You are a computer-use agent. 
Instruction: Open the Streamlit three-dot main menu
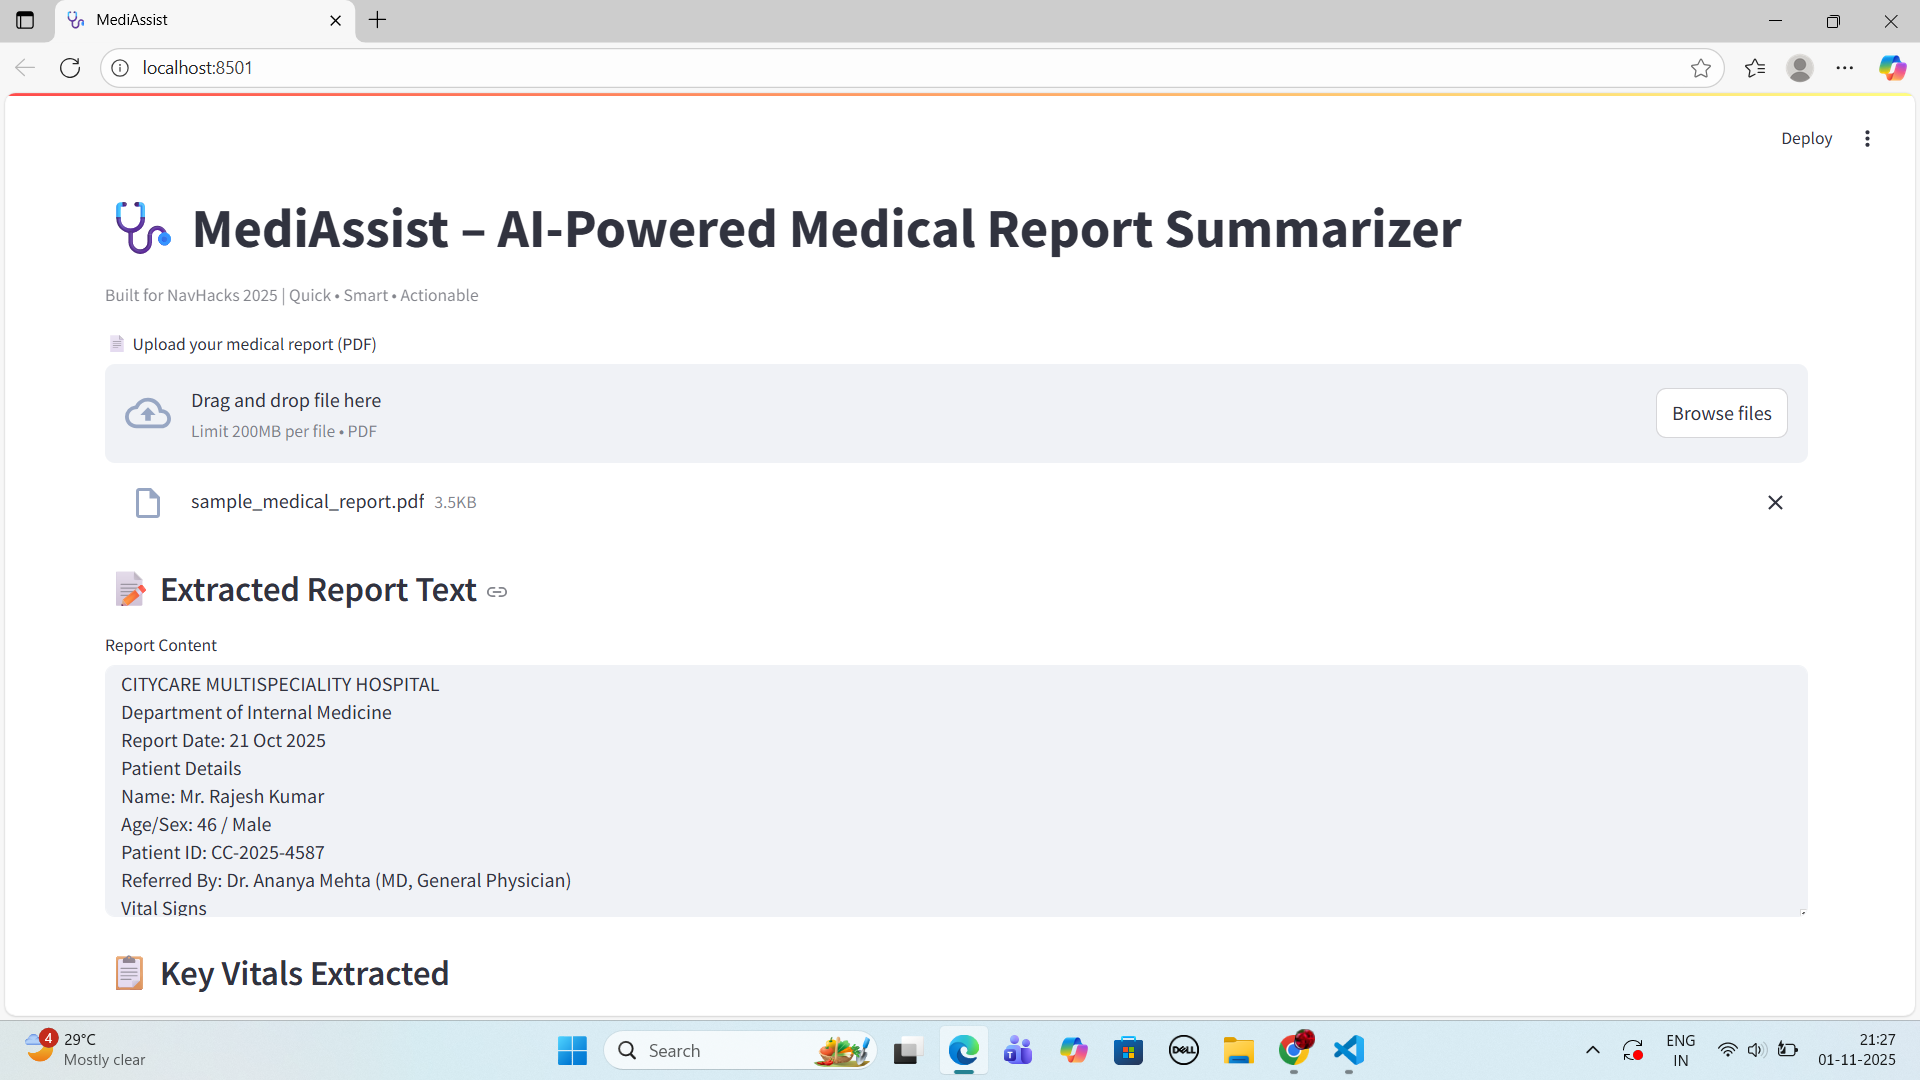1867,139
